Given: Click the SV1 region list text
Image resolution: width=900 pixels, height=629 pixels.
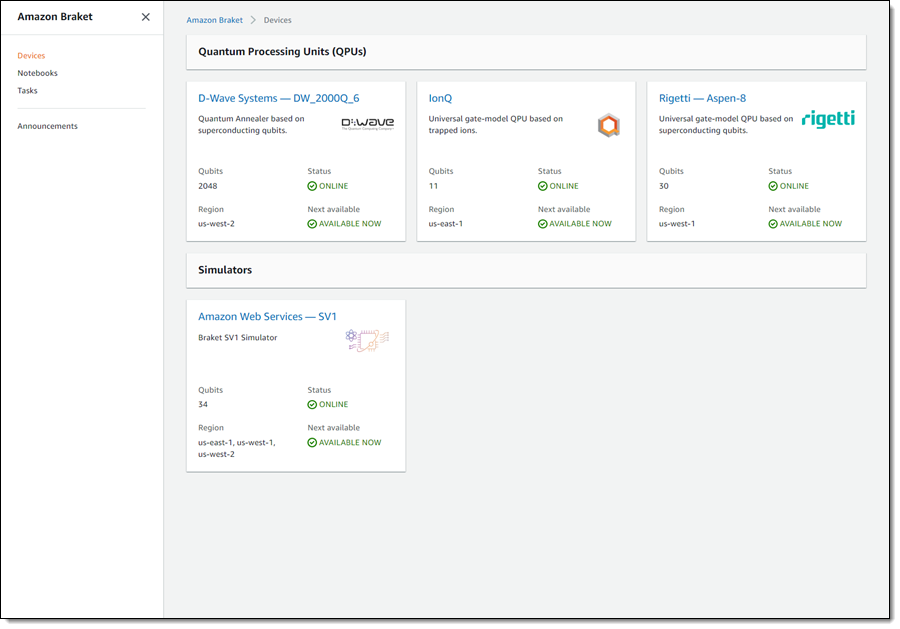Looking at the screenshot, I should pos(237,448).
